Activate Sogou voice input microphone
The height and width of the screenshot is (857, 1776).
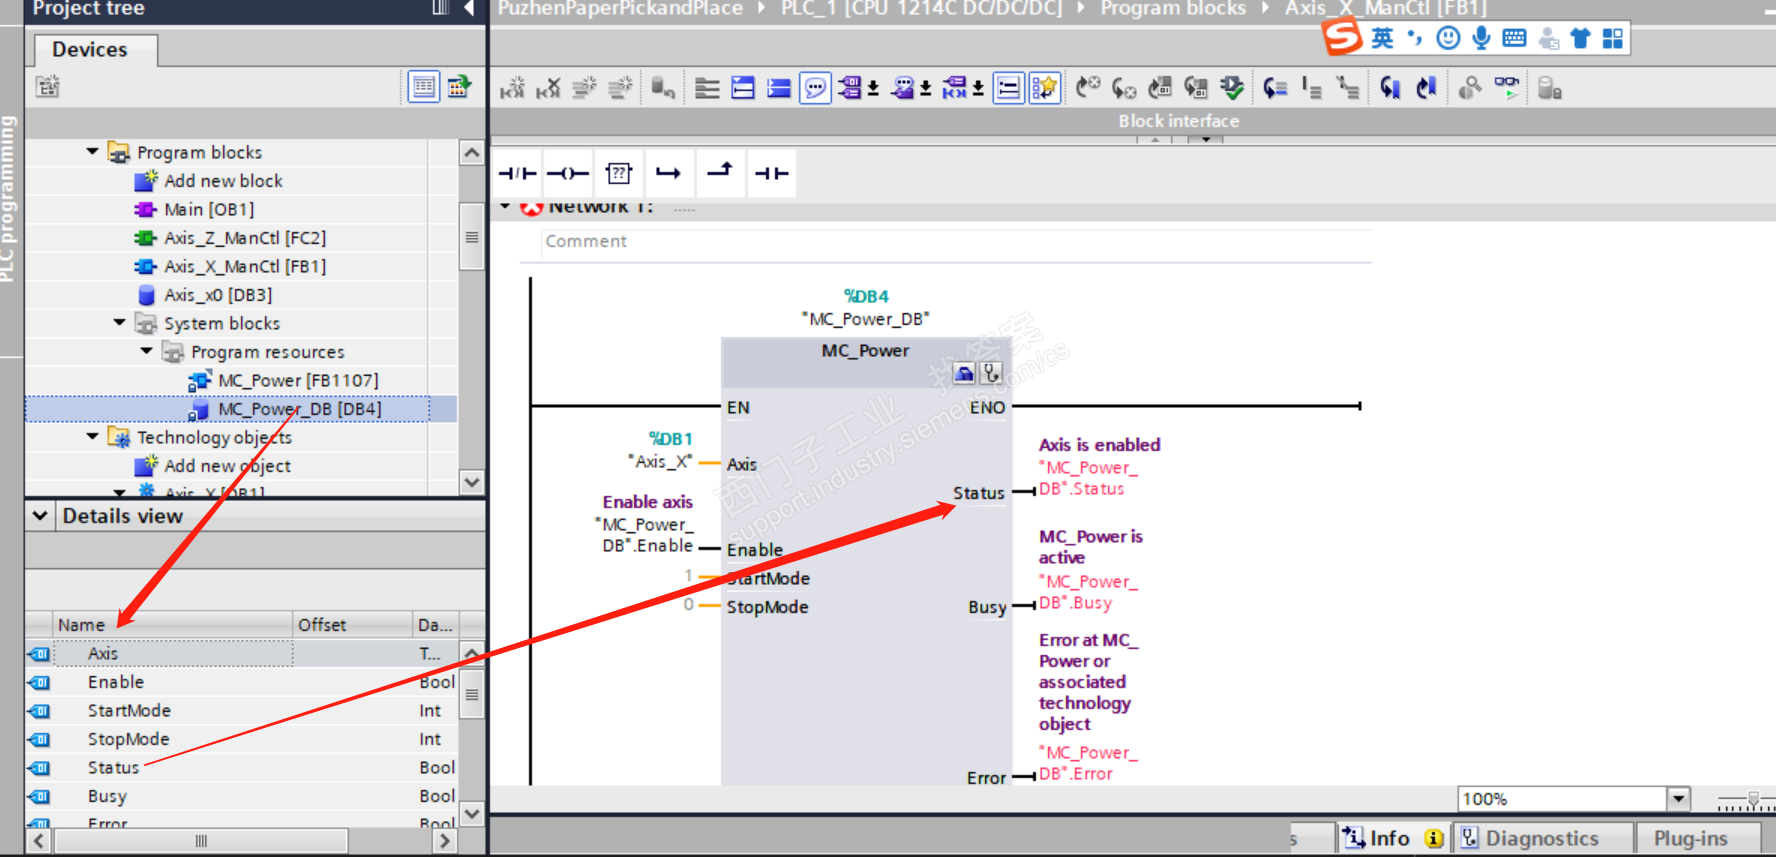pos(1481,38)
